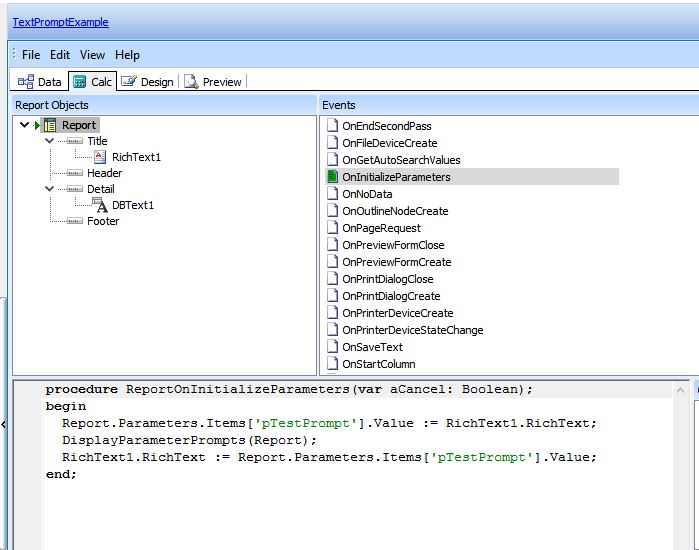The width and height of the screenshot is (699, 550).
Task: Click the green OnInitializeParameters event icon
Action: [333, 177]
